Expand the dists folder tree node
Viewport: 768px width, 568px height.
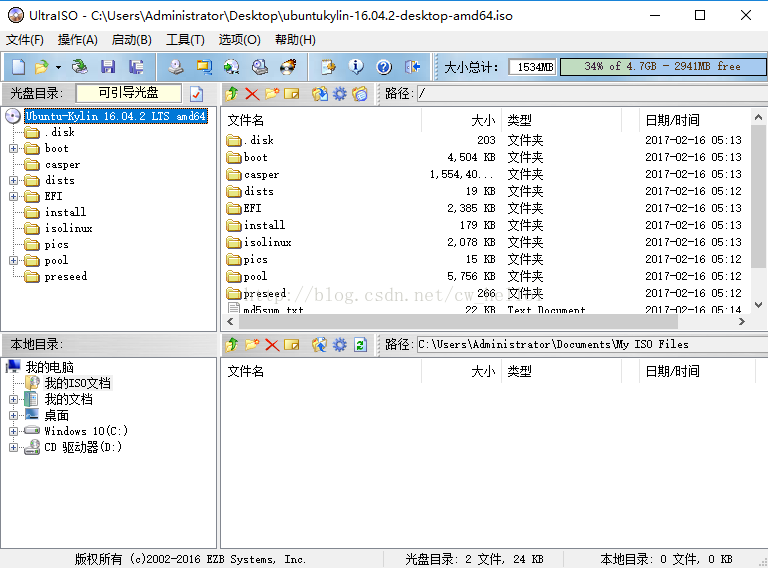[14, 180]
